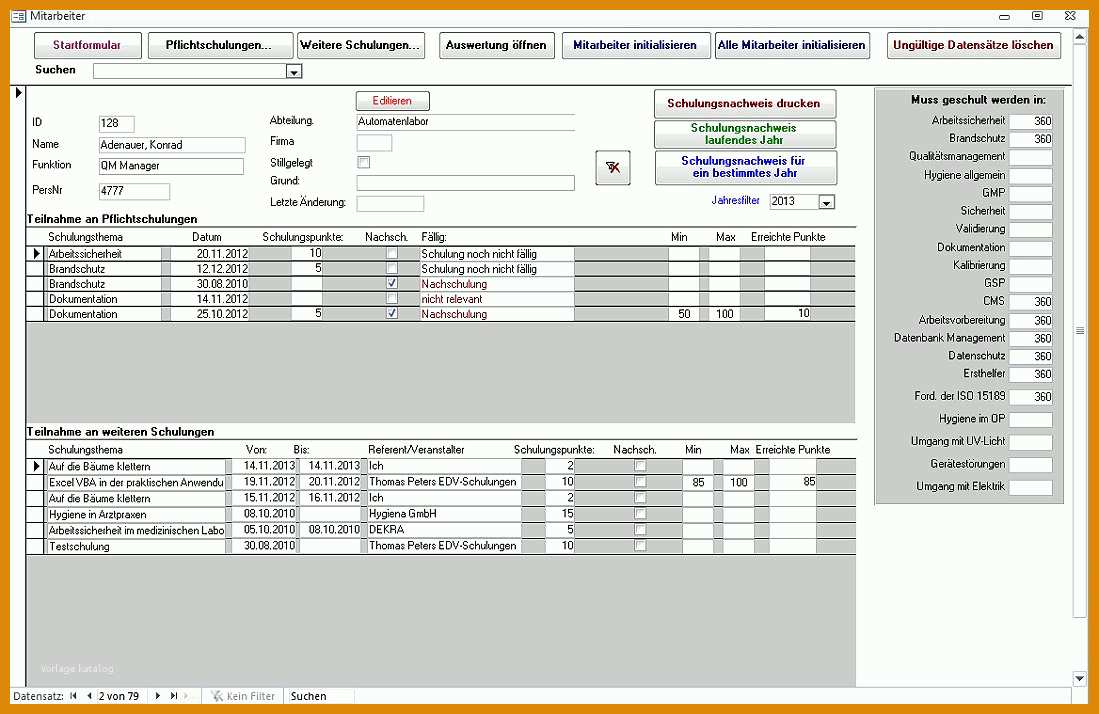Uncheck Nachsch. for Dokumentation 25.10.2012

point(392,313)
